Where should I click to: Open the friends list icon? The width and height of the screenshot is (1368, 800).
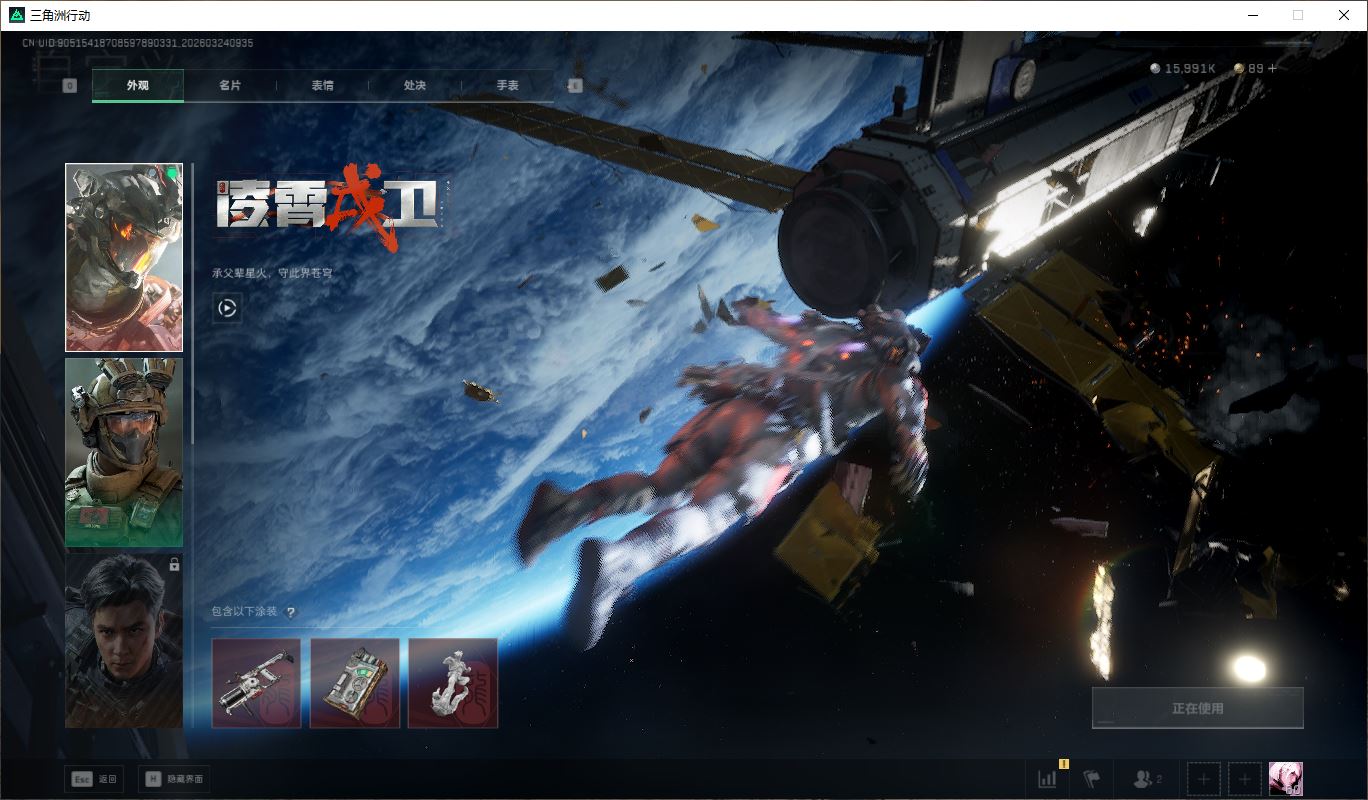(1146, 779)
